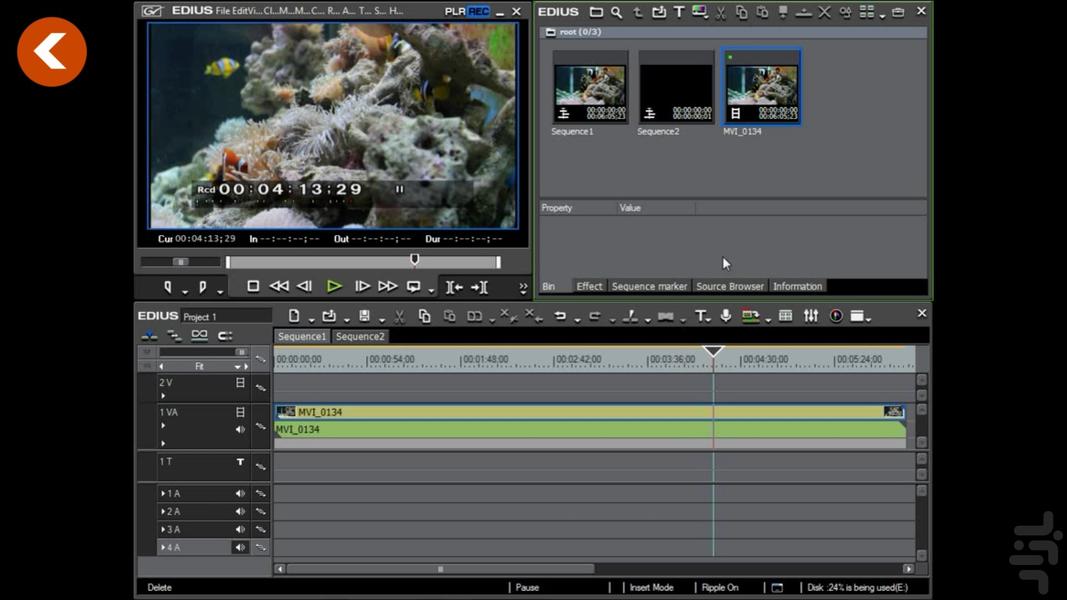The image size is (1067, 600).
Task: Click the Search icon in the bin toolbar
Action: 616,12
